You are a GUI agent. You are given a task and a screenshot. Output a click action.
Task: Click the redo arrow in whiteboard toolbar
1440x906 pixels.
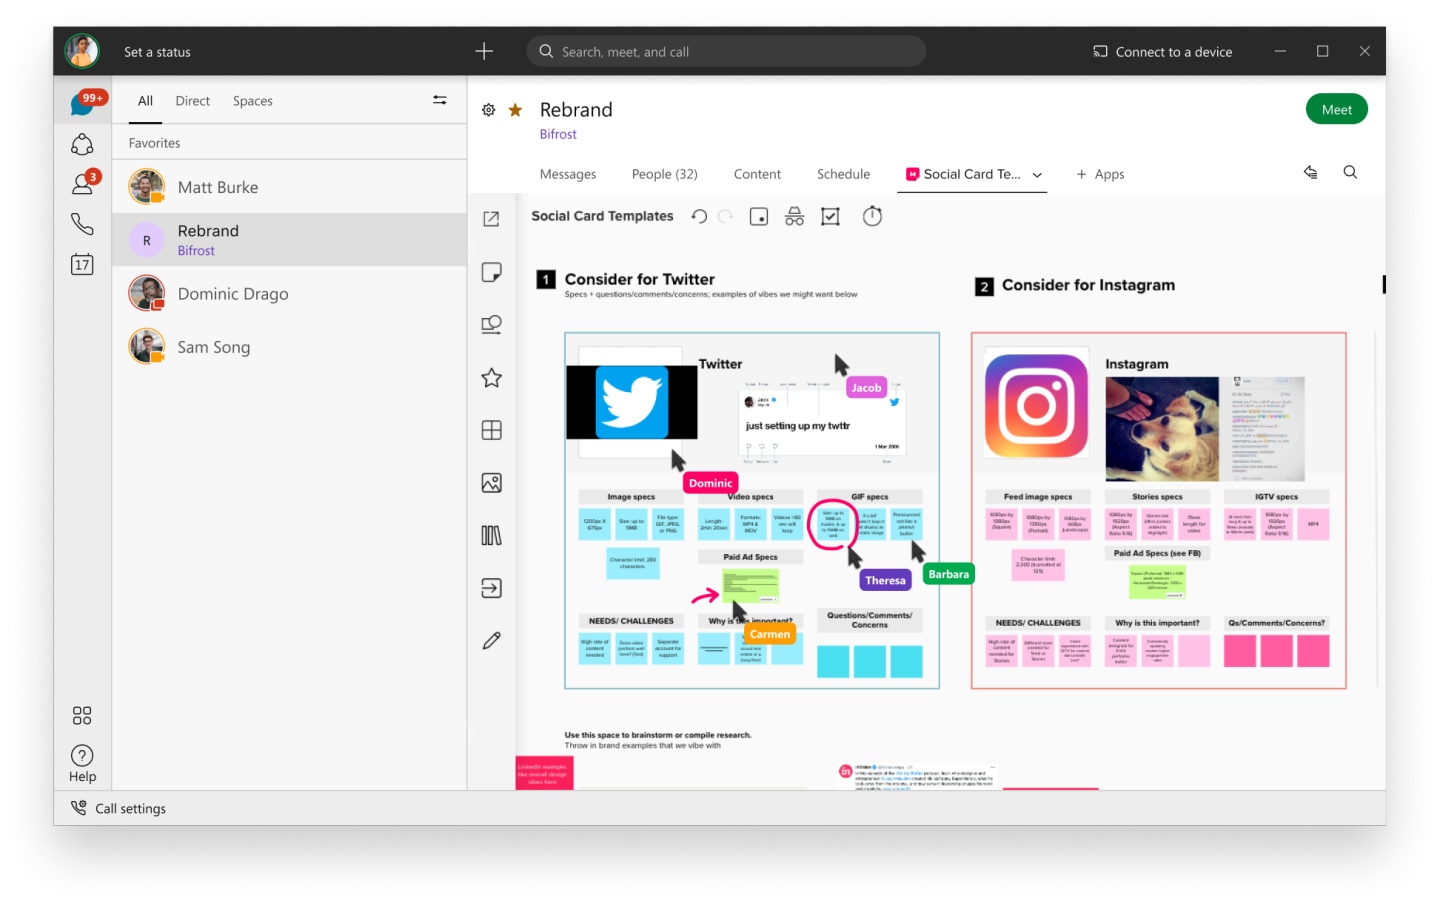coord(726,216)
